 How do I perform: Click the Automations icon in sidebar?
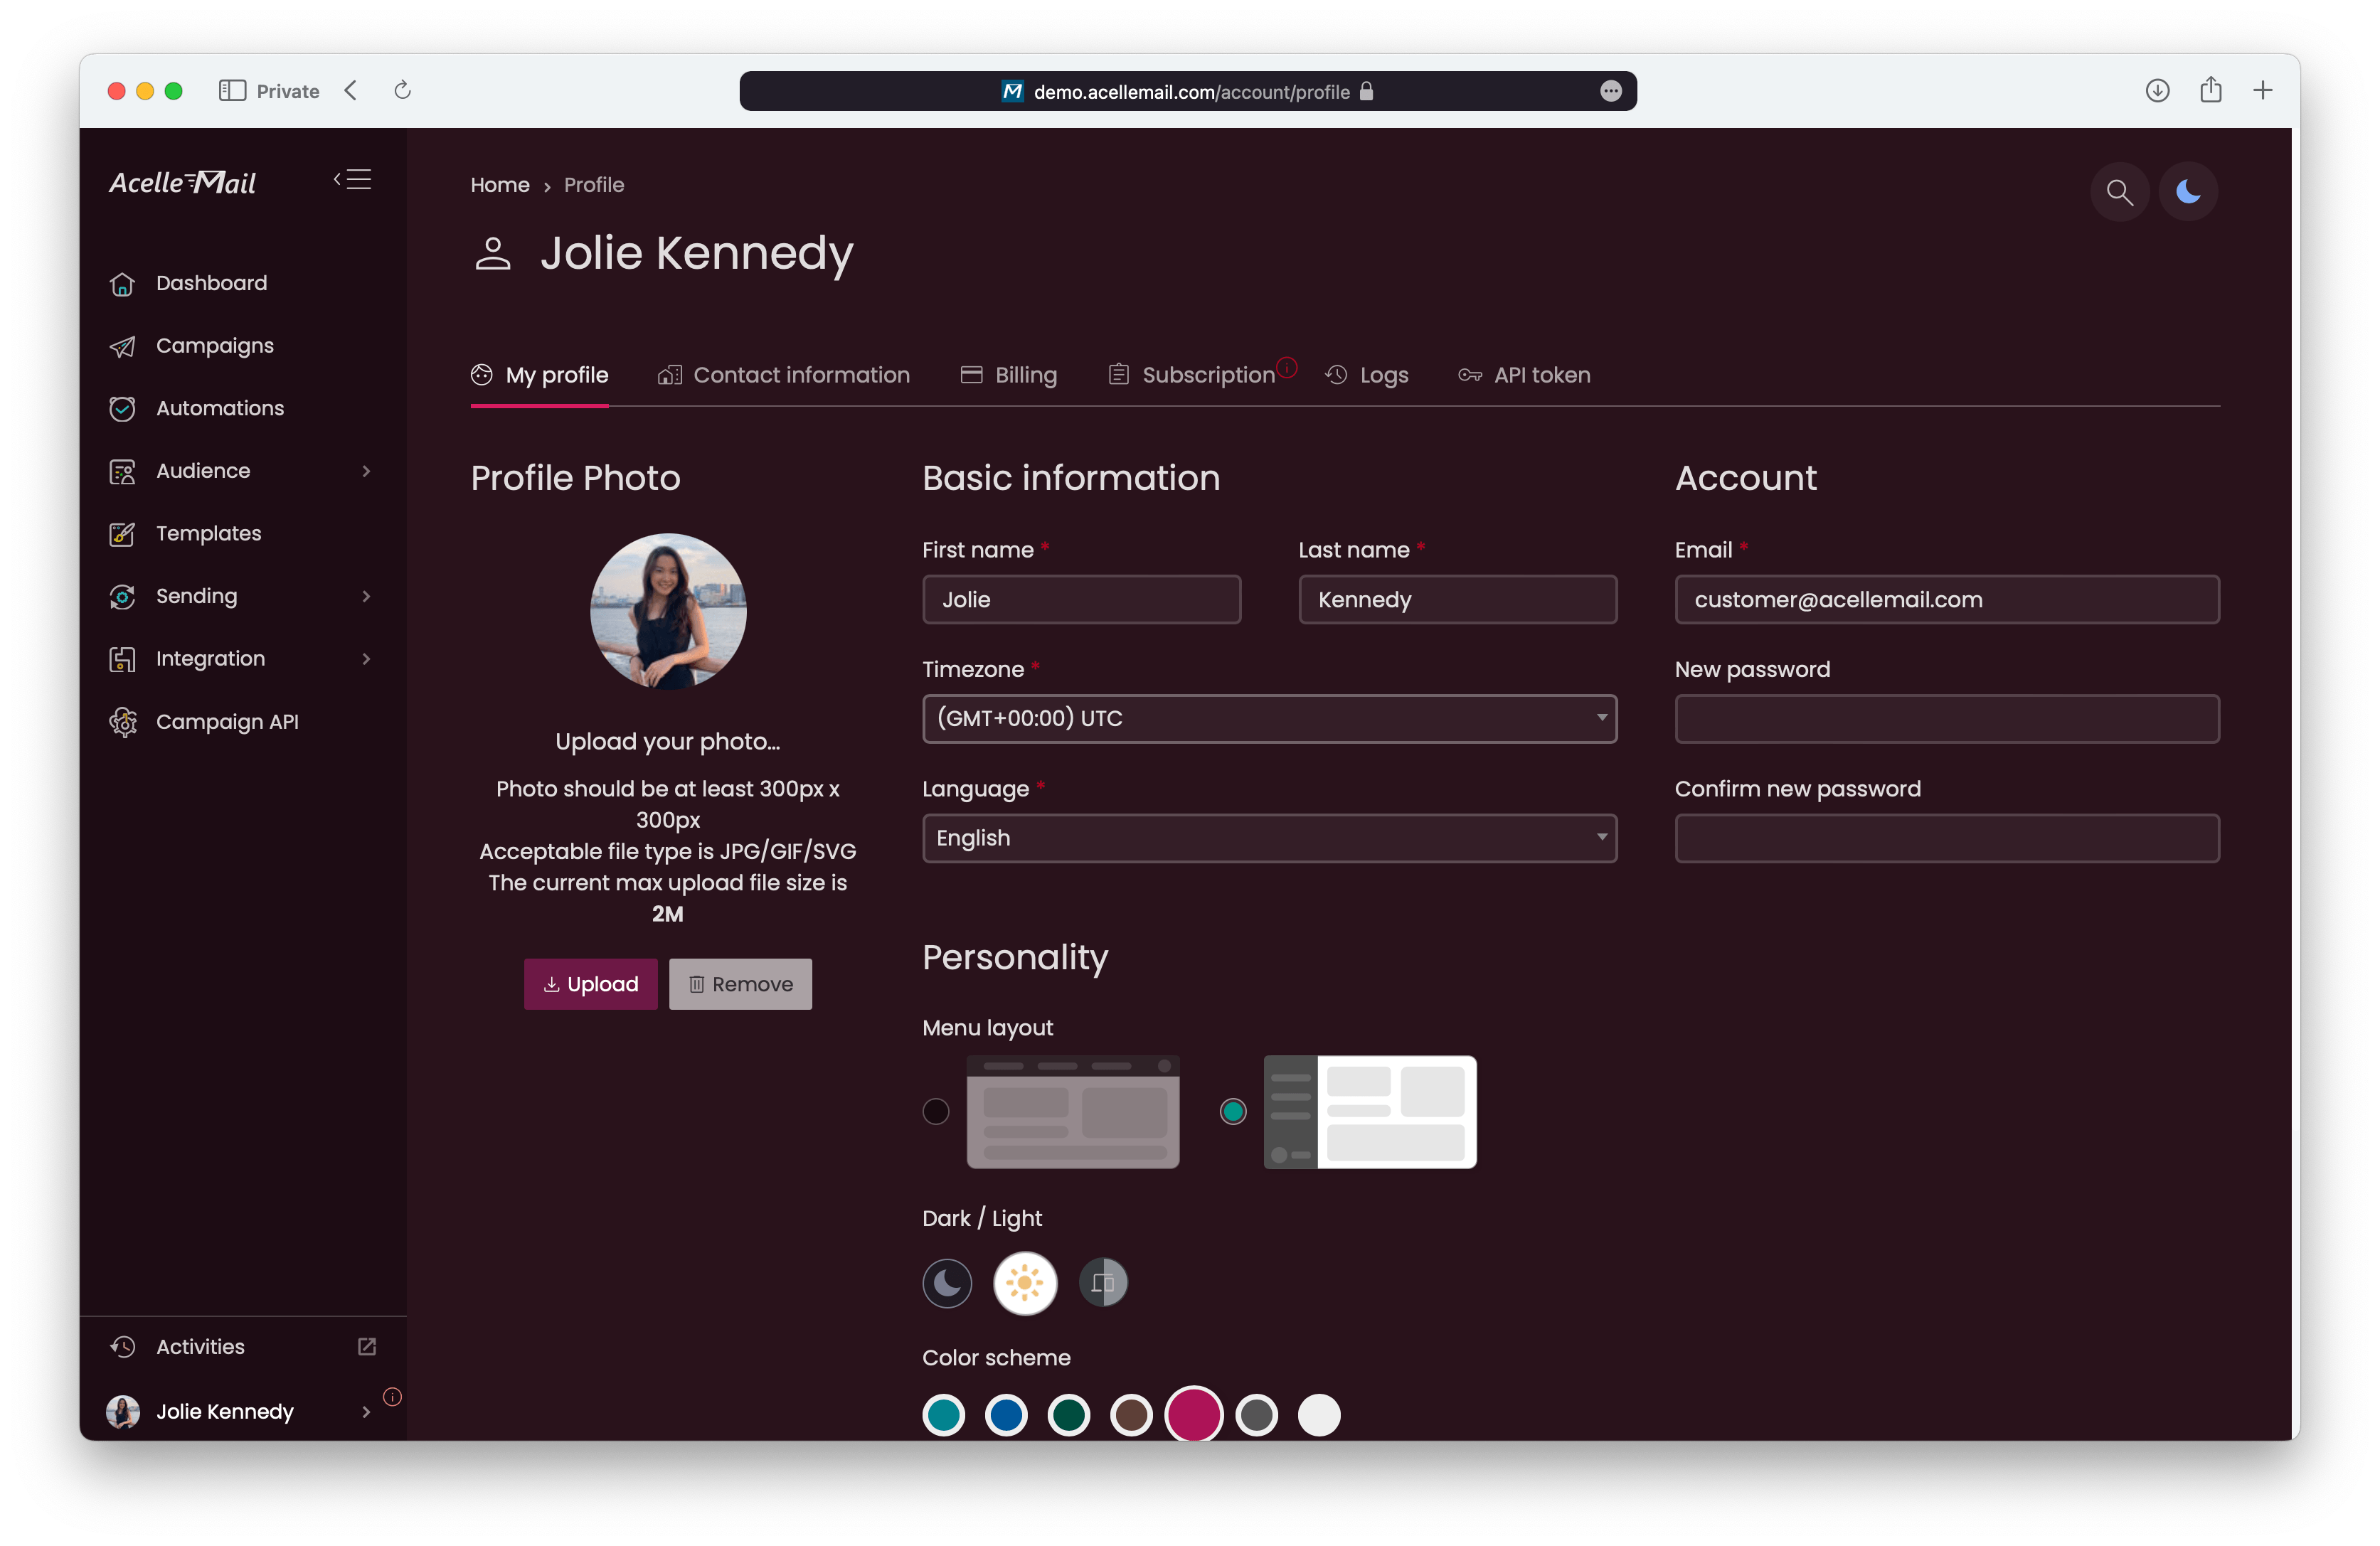(x=122, y=407)
